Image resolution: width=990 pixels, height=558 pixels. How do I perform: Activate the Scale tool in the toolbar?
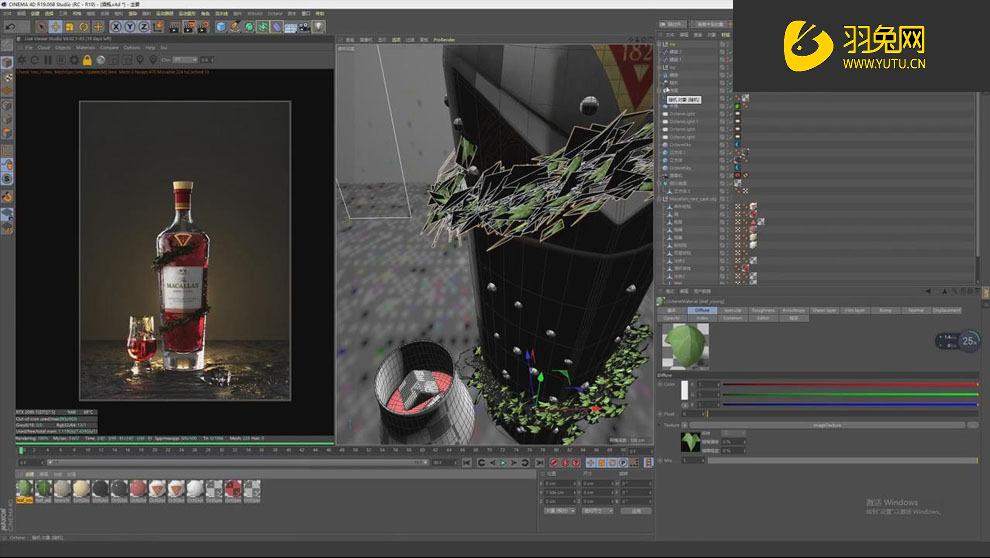(69, 27)
